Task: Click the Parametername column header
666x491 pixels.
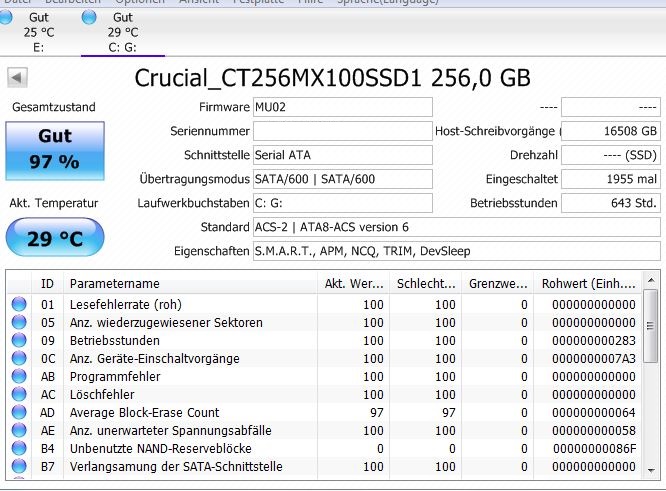Action: [x=190, y=283]
